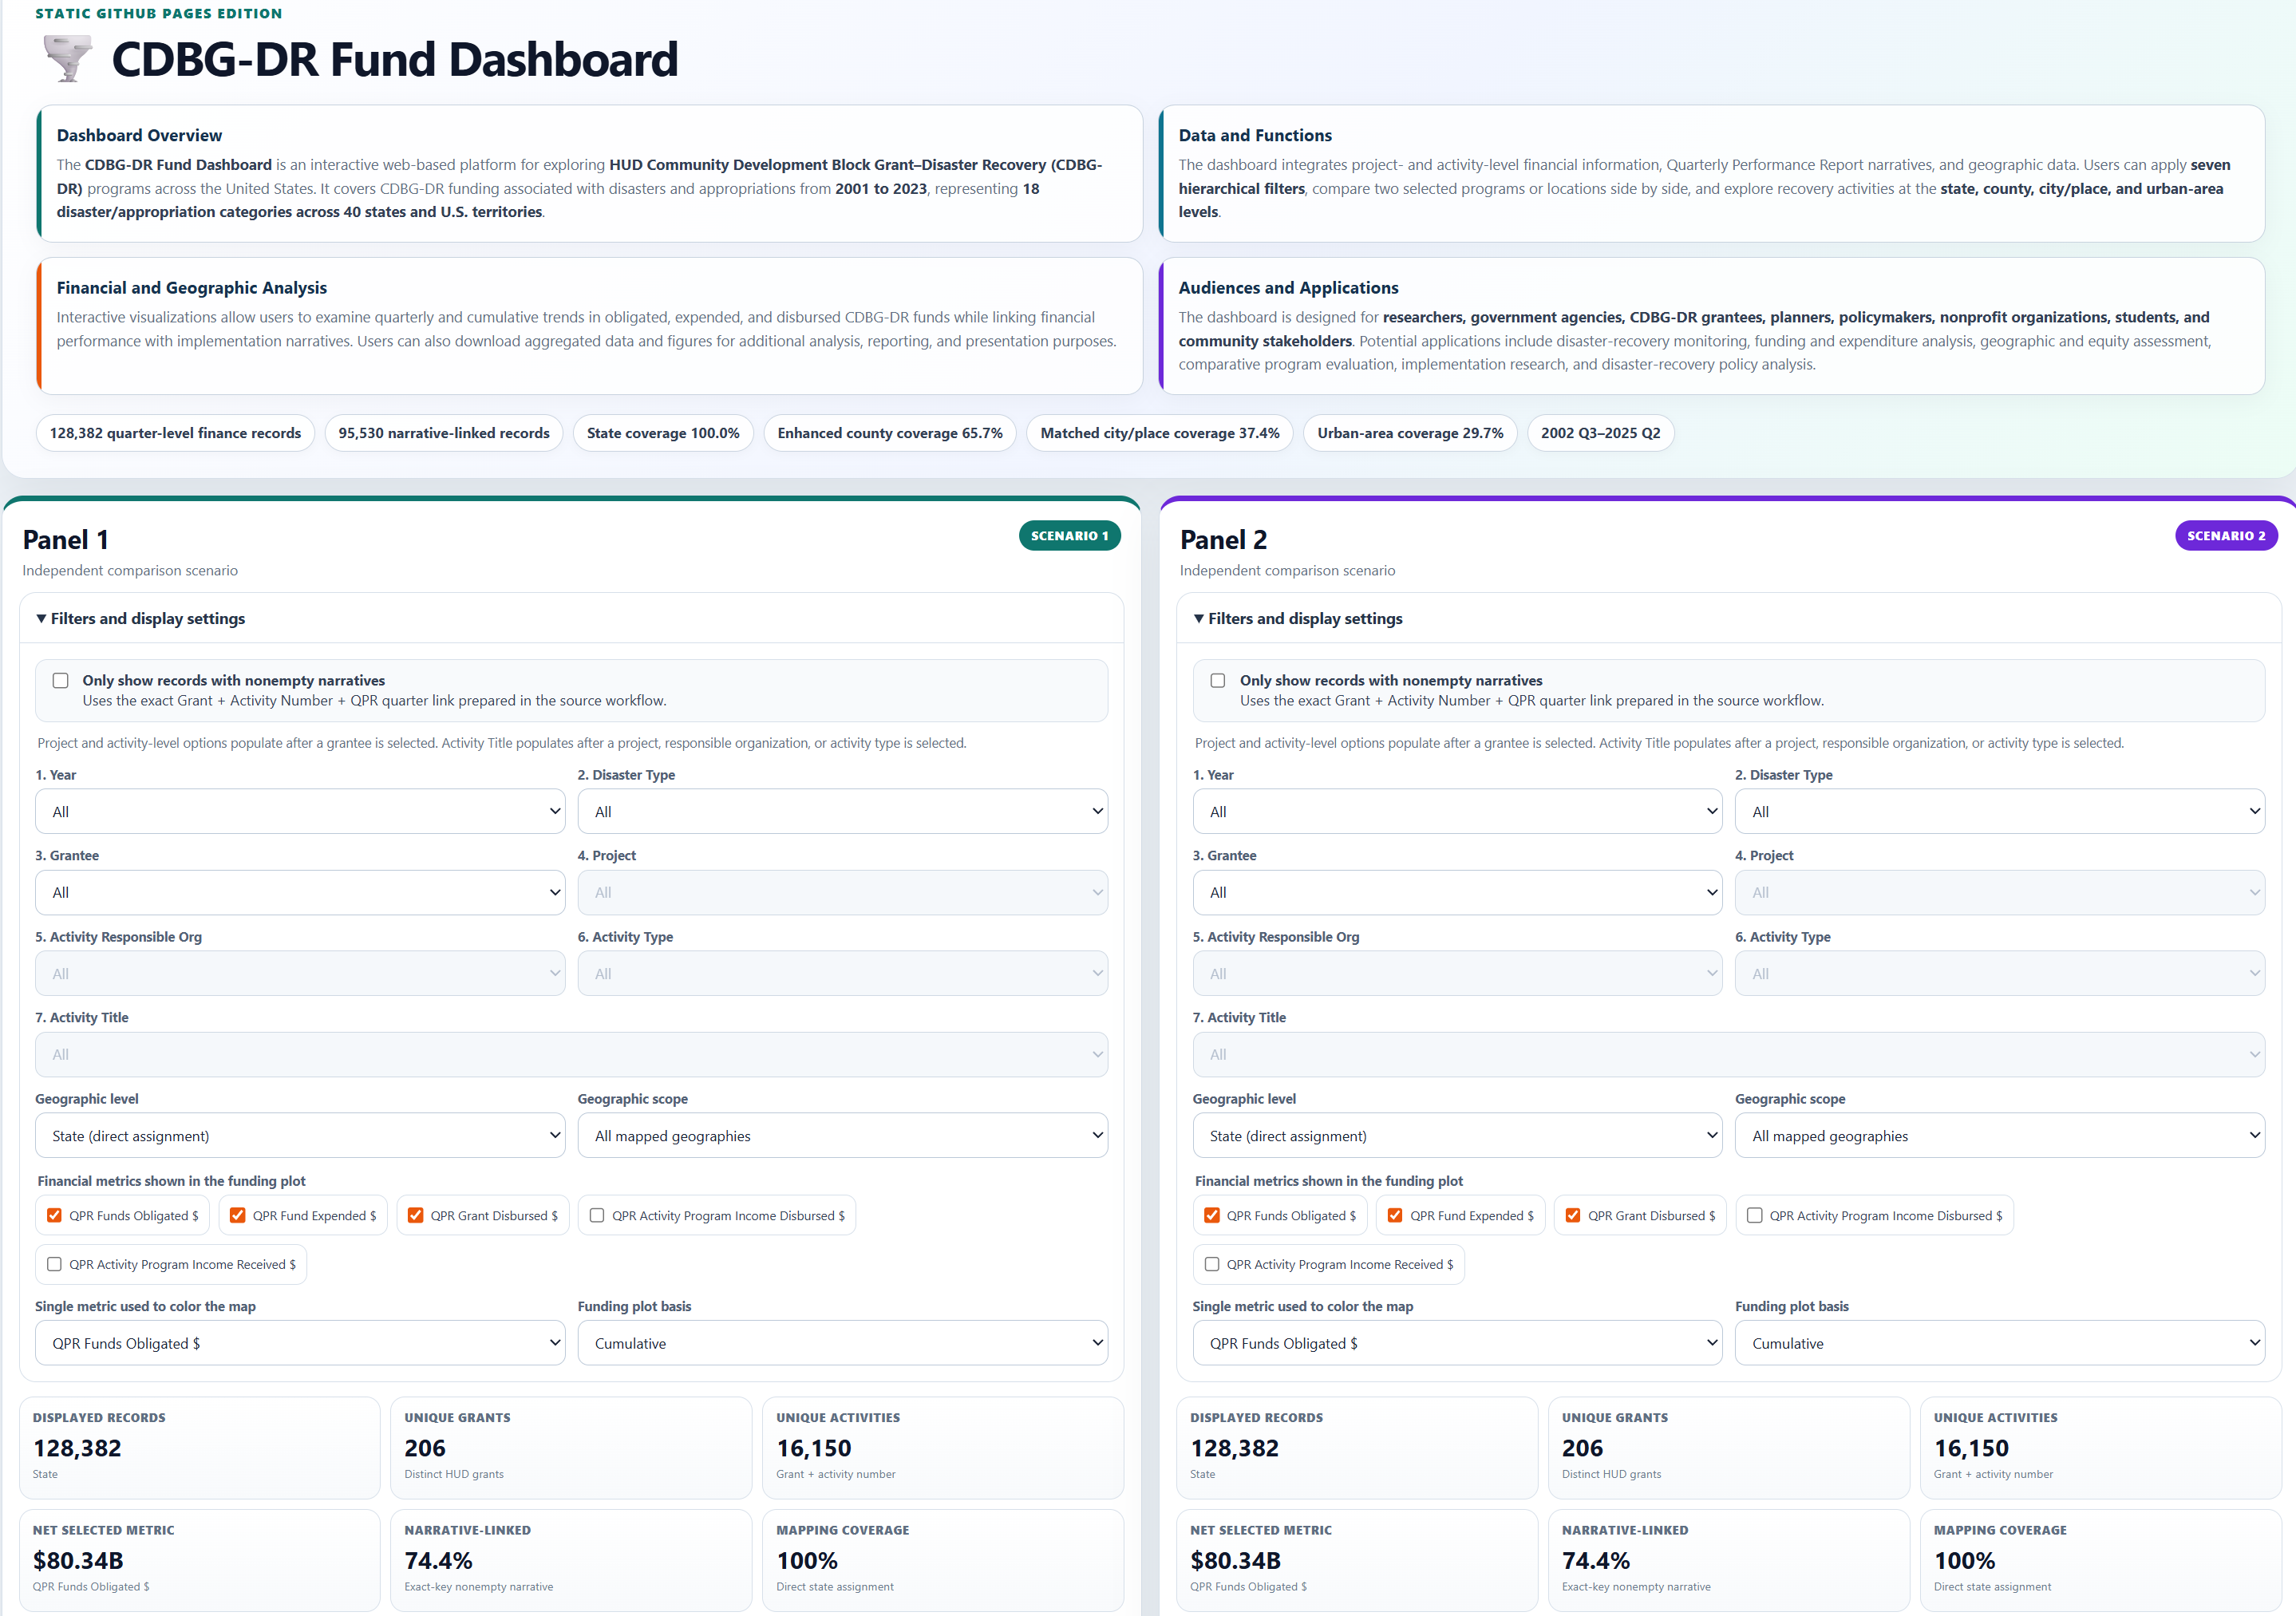The image size is (2296, 1616).
Task: Click Financial and Geographic Analysis card heading
Action: 192,288
